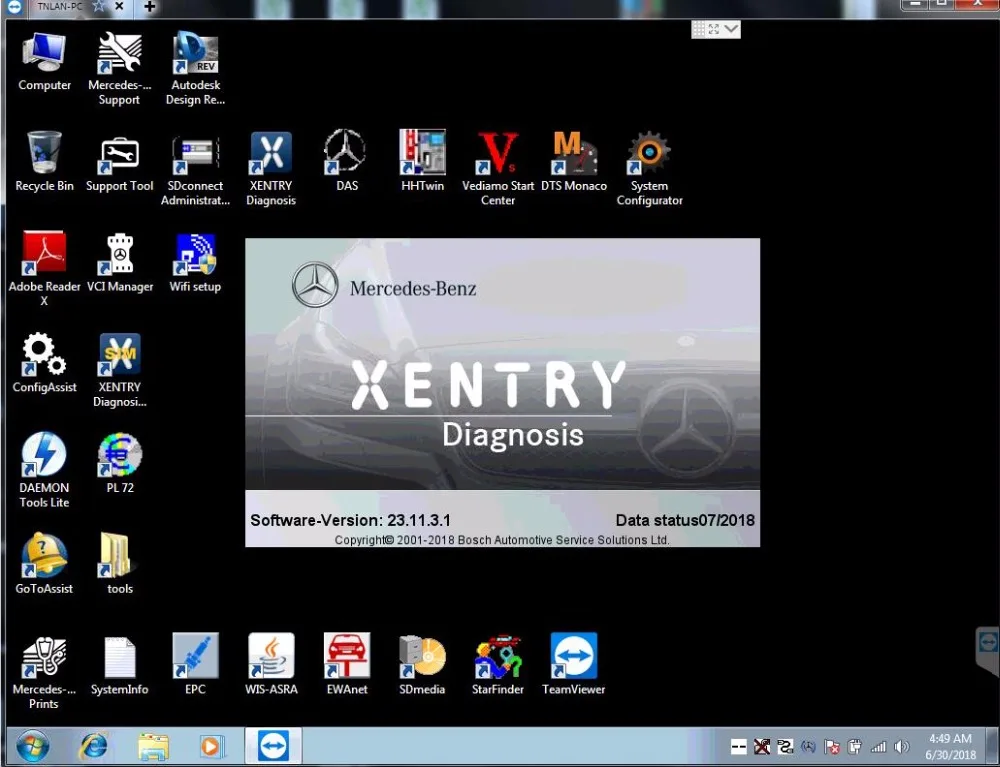Open Windows Media Player from taskbar
This screenshot has height=767, width=1000.
[211, 747]
